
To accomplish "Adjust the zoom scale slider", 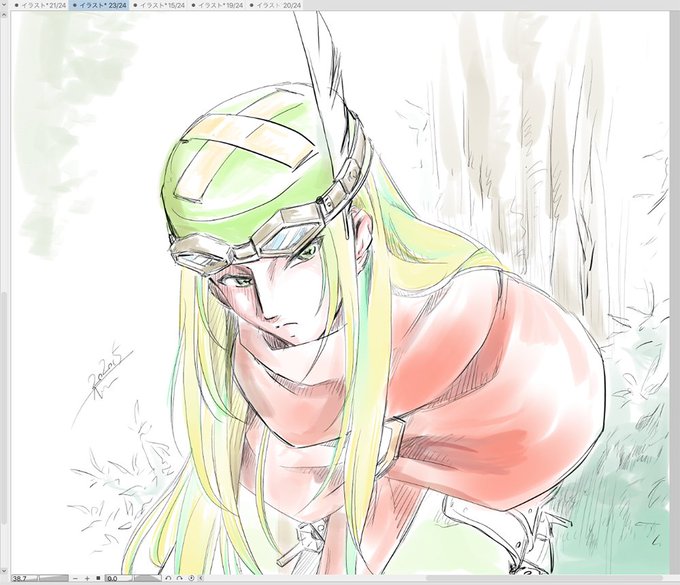I will click(53, 578).
